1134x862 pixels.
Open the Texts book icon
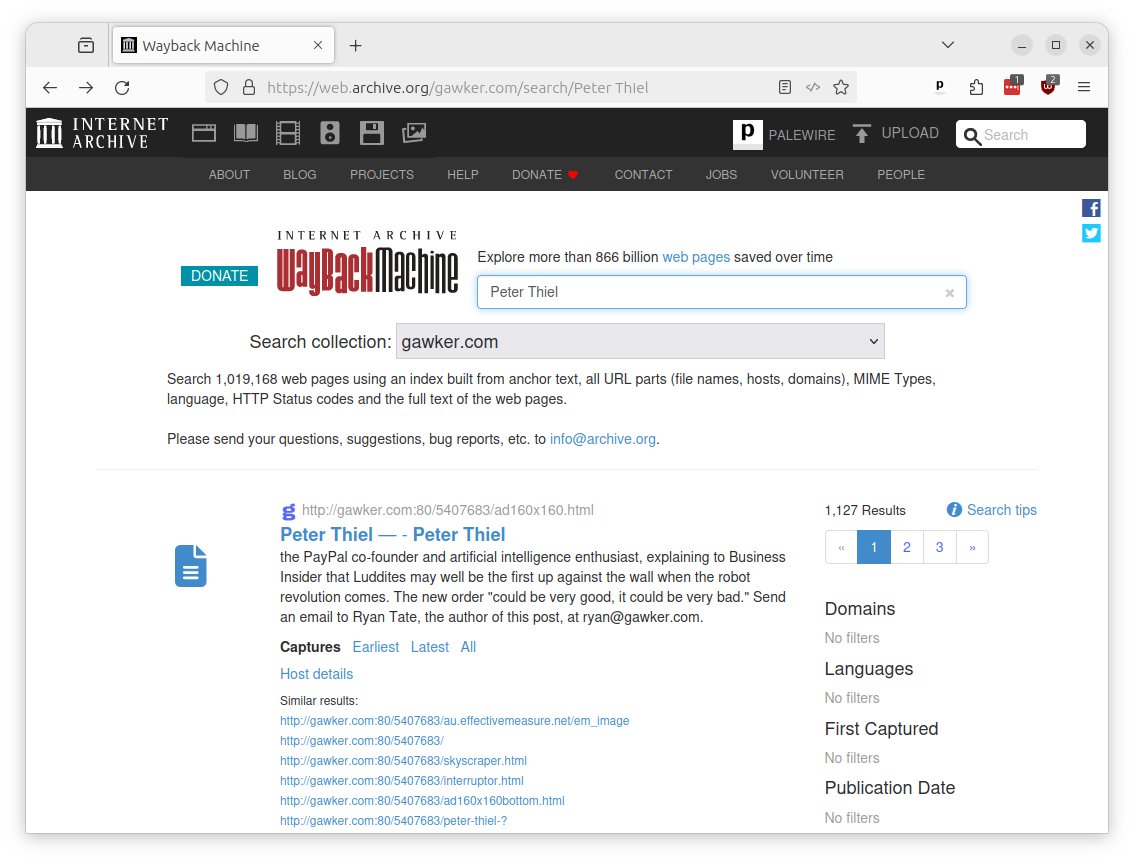point(246,133)
